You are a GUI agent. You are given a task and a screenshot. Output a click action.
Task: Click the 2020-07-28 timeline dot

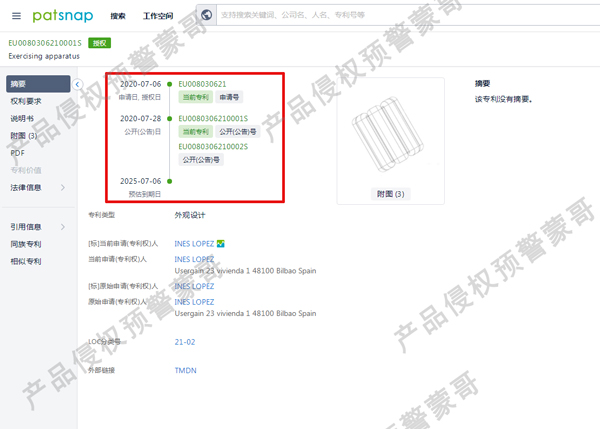tap(170, 119)
